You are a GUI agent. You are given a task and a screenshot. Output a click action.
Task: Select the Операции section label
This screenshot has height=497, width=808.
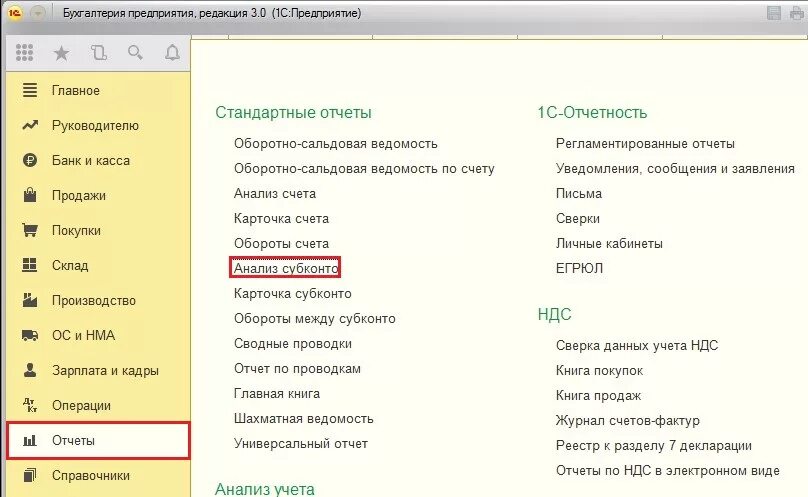[81, 406]
